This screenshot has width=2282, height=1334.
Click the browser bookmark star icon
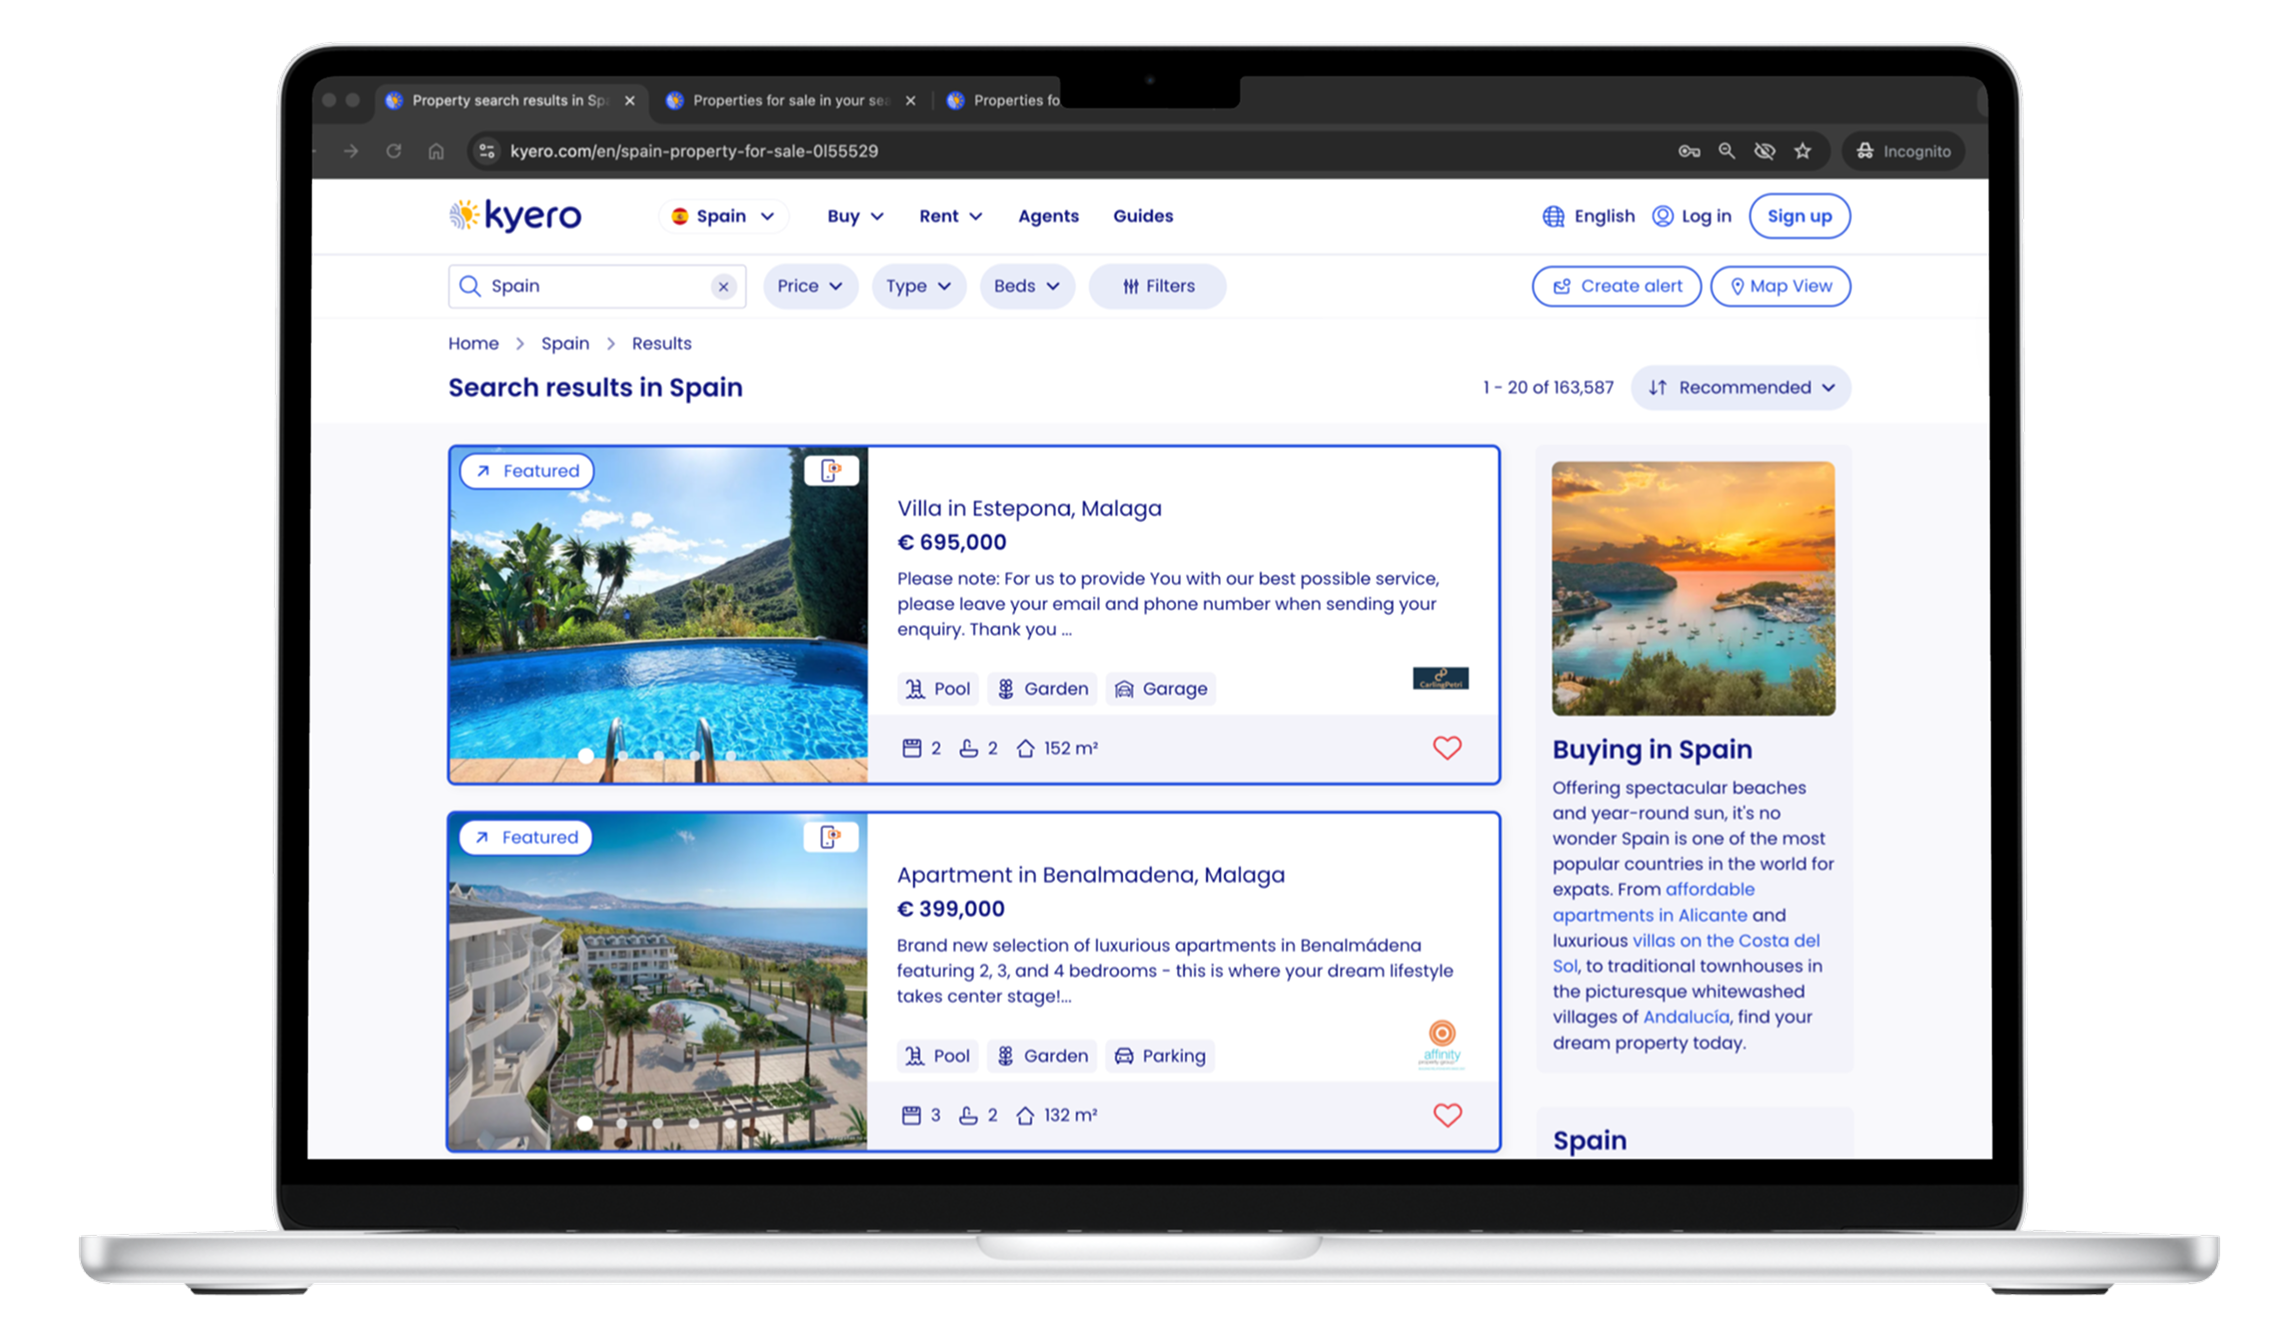1802,151
